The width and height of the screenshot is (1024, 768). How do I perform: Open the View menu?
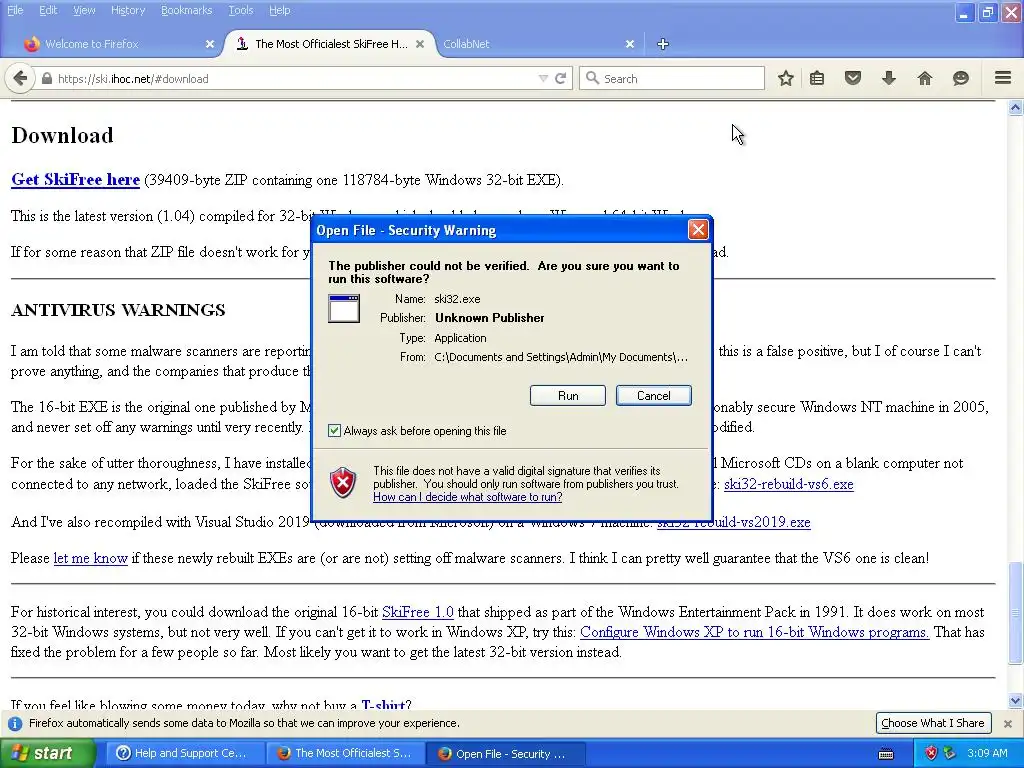point(84,10)
